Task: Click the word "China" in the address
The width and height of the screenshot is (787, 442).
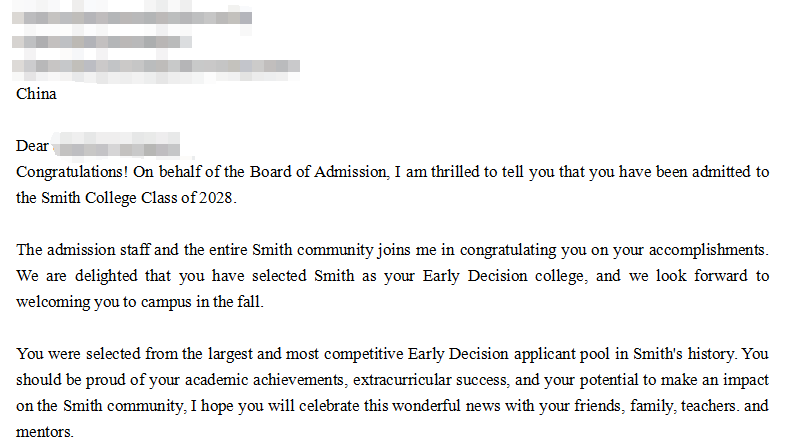Action: [x=36, y=94]
